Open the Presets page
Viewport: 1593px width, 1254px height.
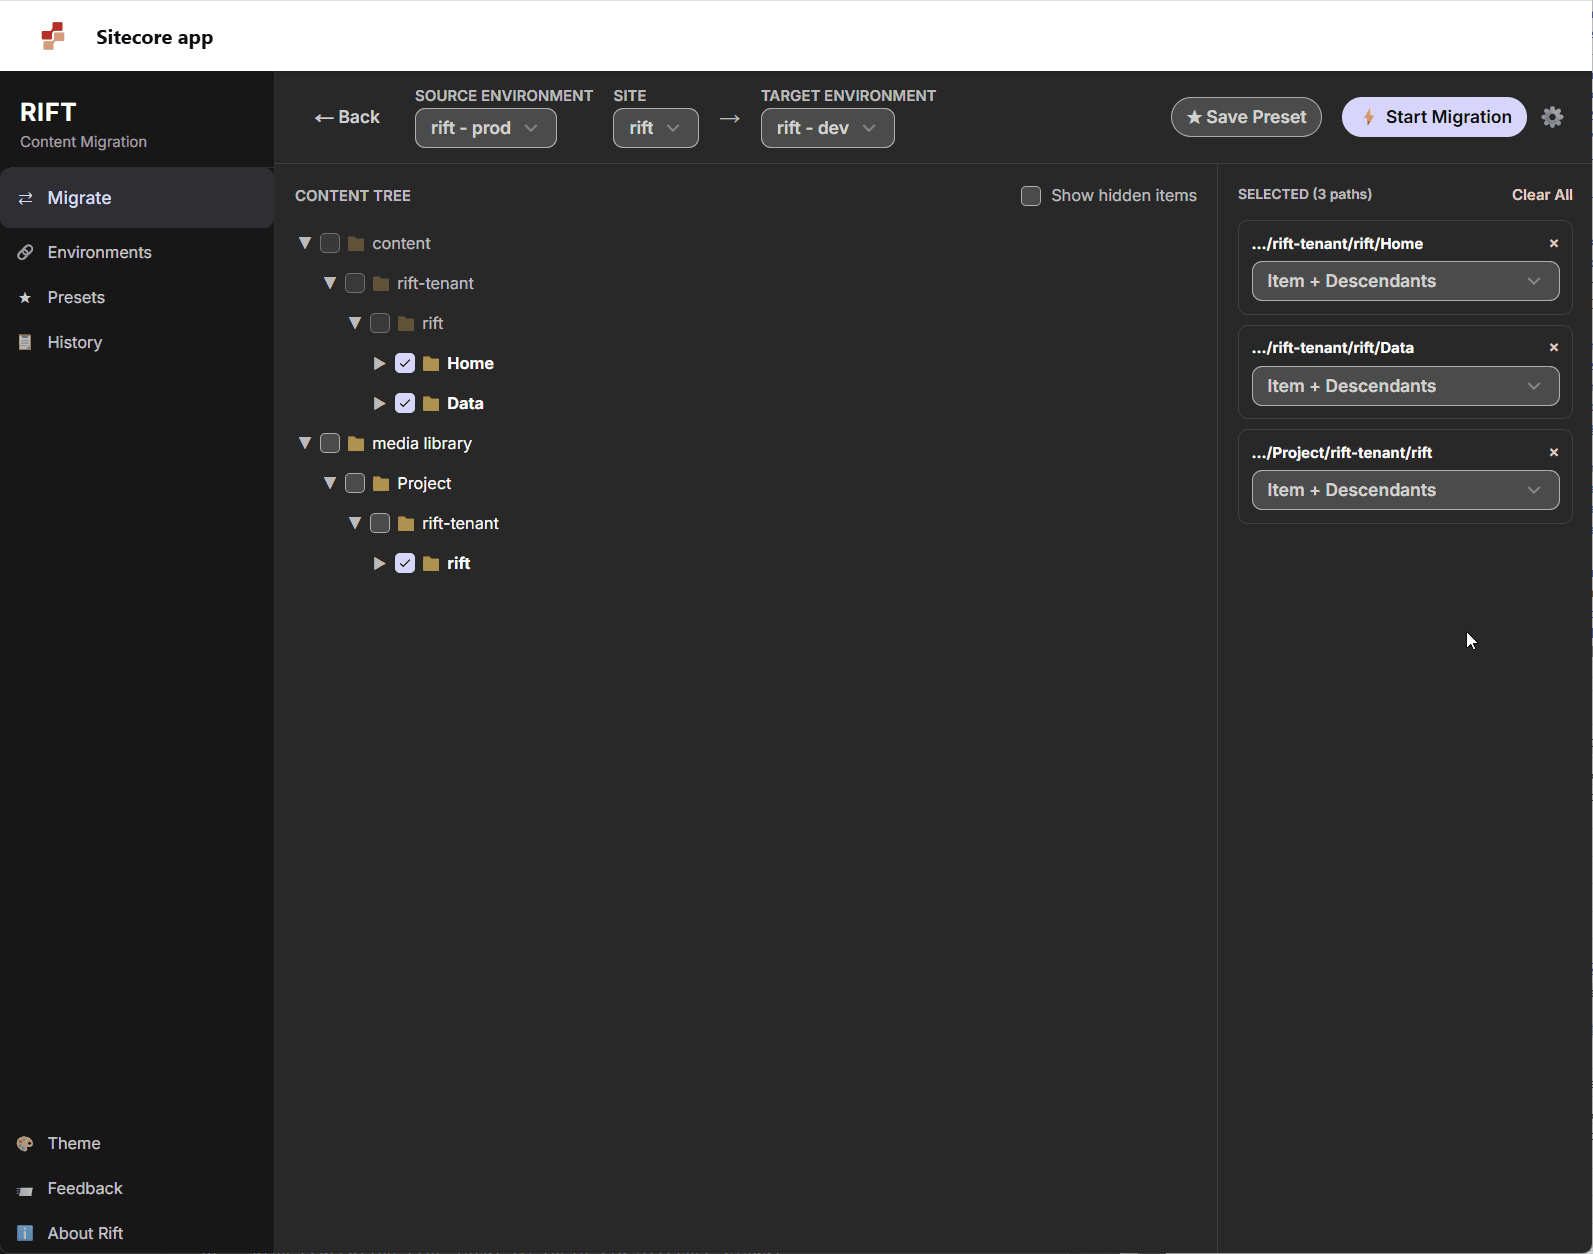(x=137, y=297)
